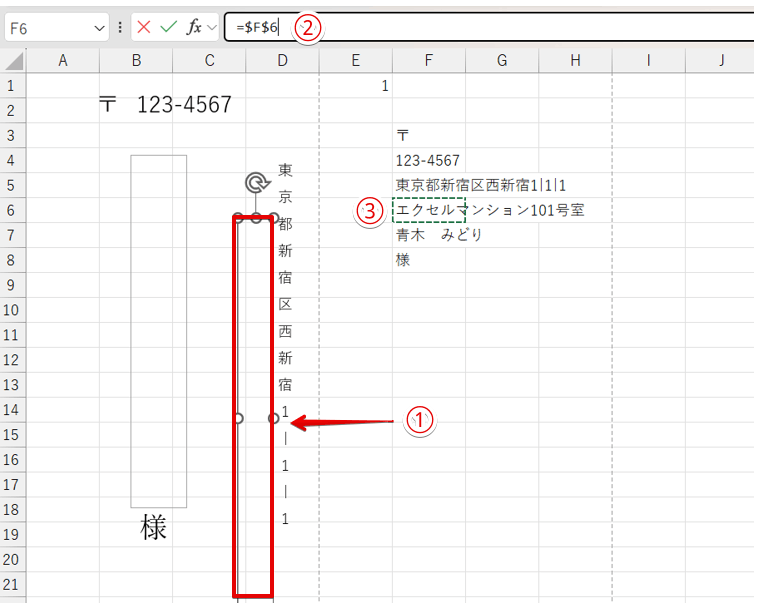Image resolution: width=768 pixels, height=604 pixels.
Task: Click cell E1 containing value 1
Action: (356, 86)
